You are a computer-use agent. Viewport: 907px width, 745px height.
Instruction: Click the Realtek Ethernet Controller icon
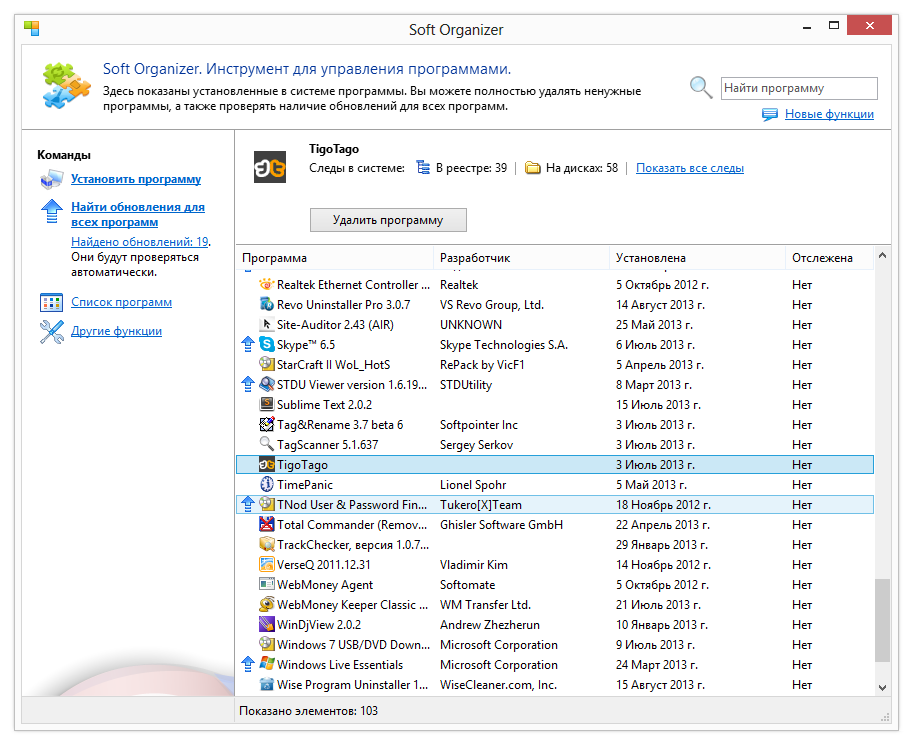pos(267,284)
